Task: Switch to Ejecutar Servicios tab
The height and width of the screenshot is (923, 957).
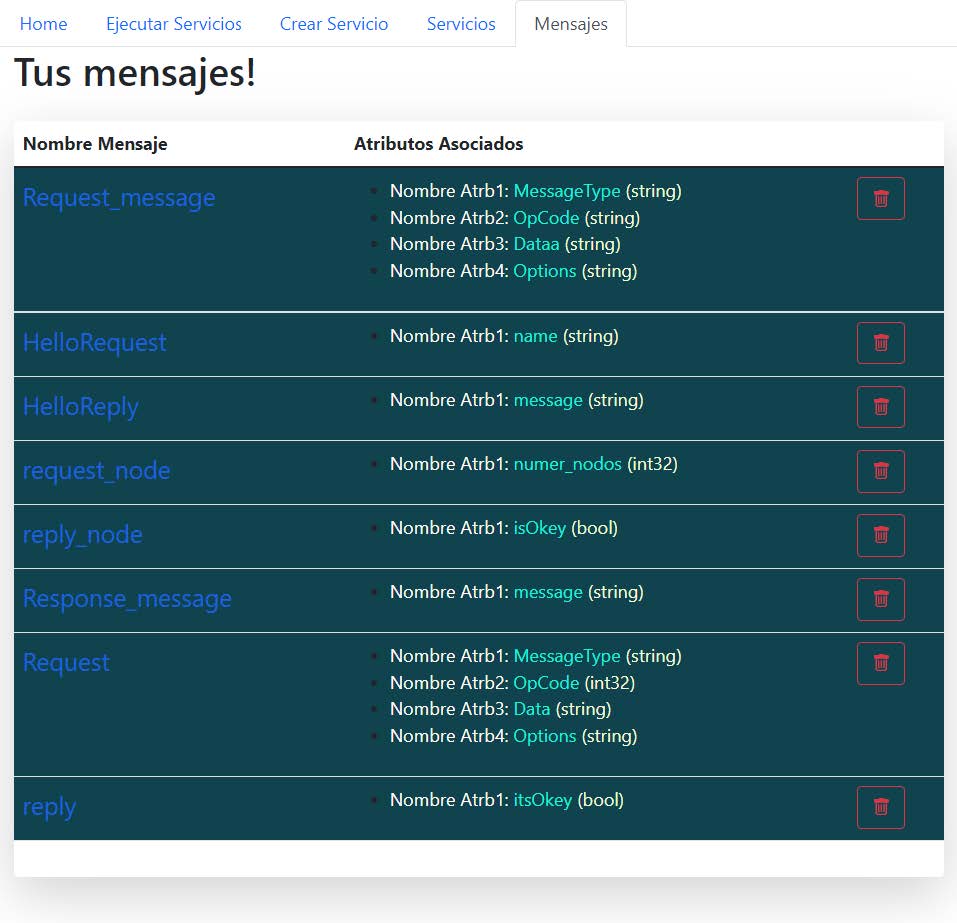Action: pos(174,24)
